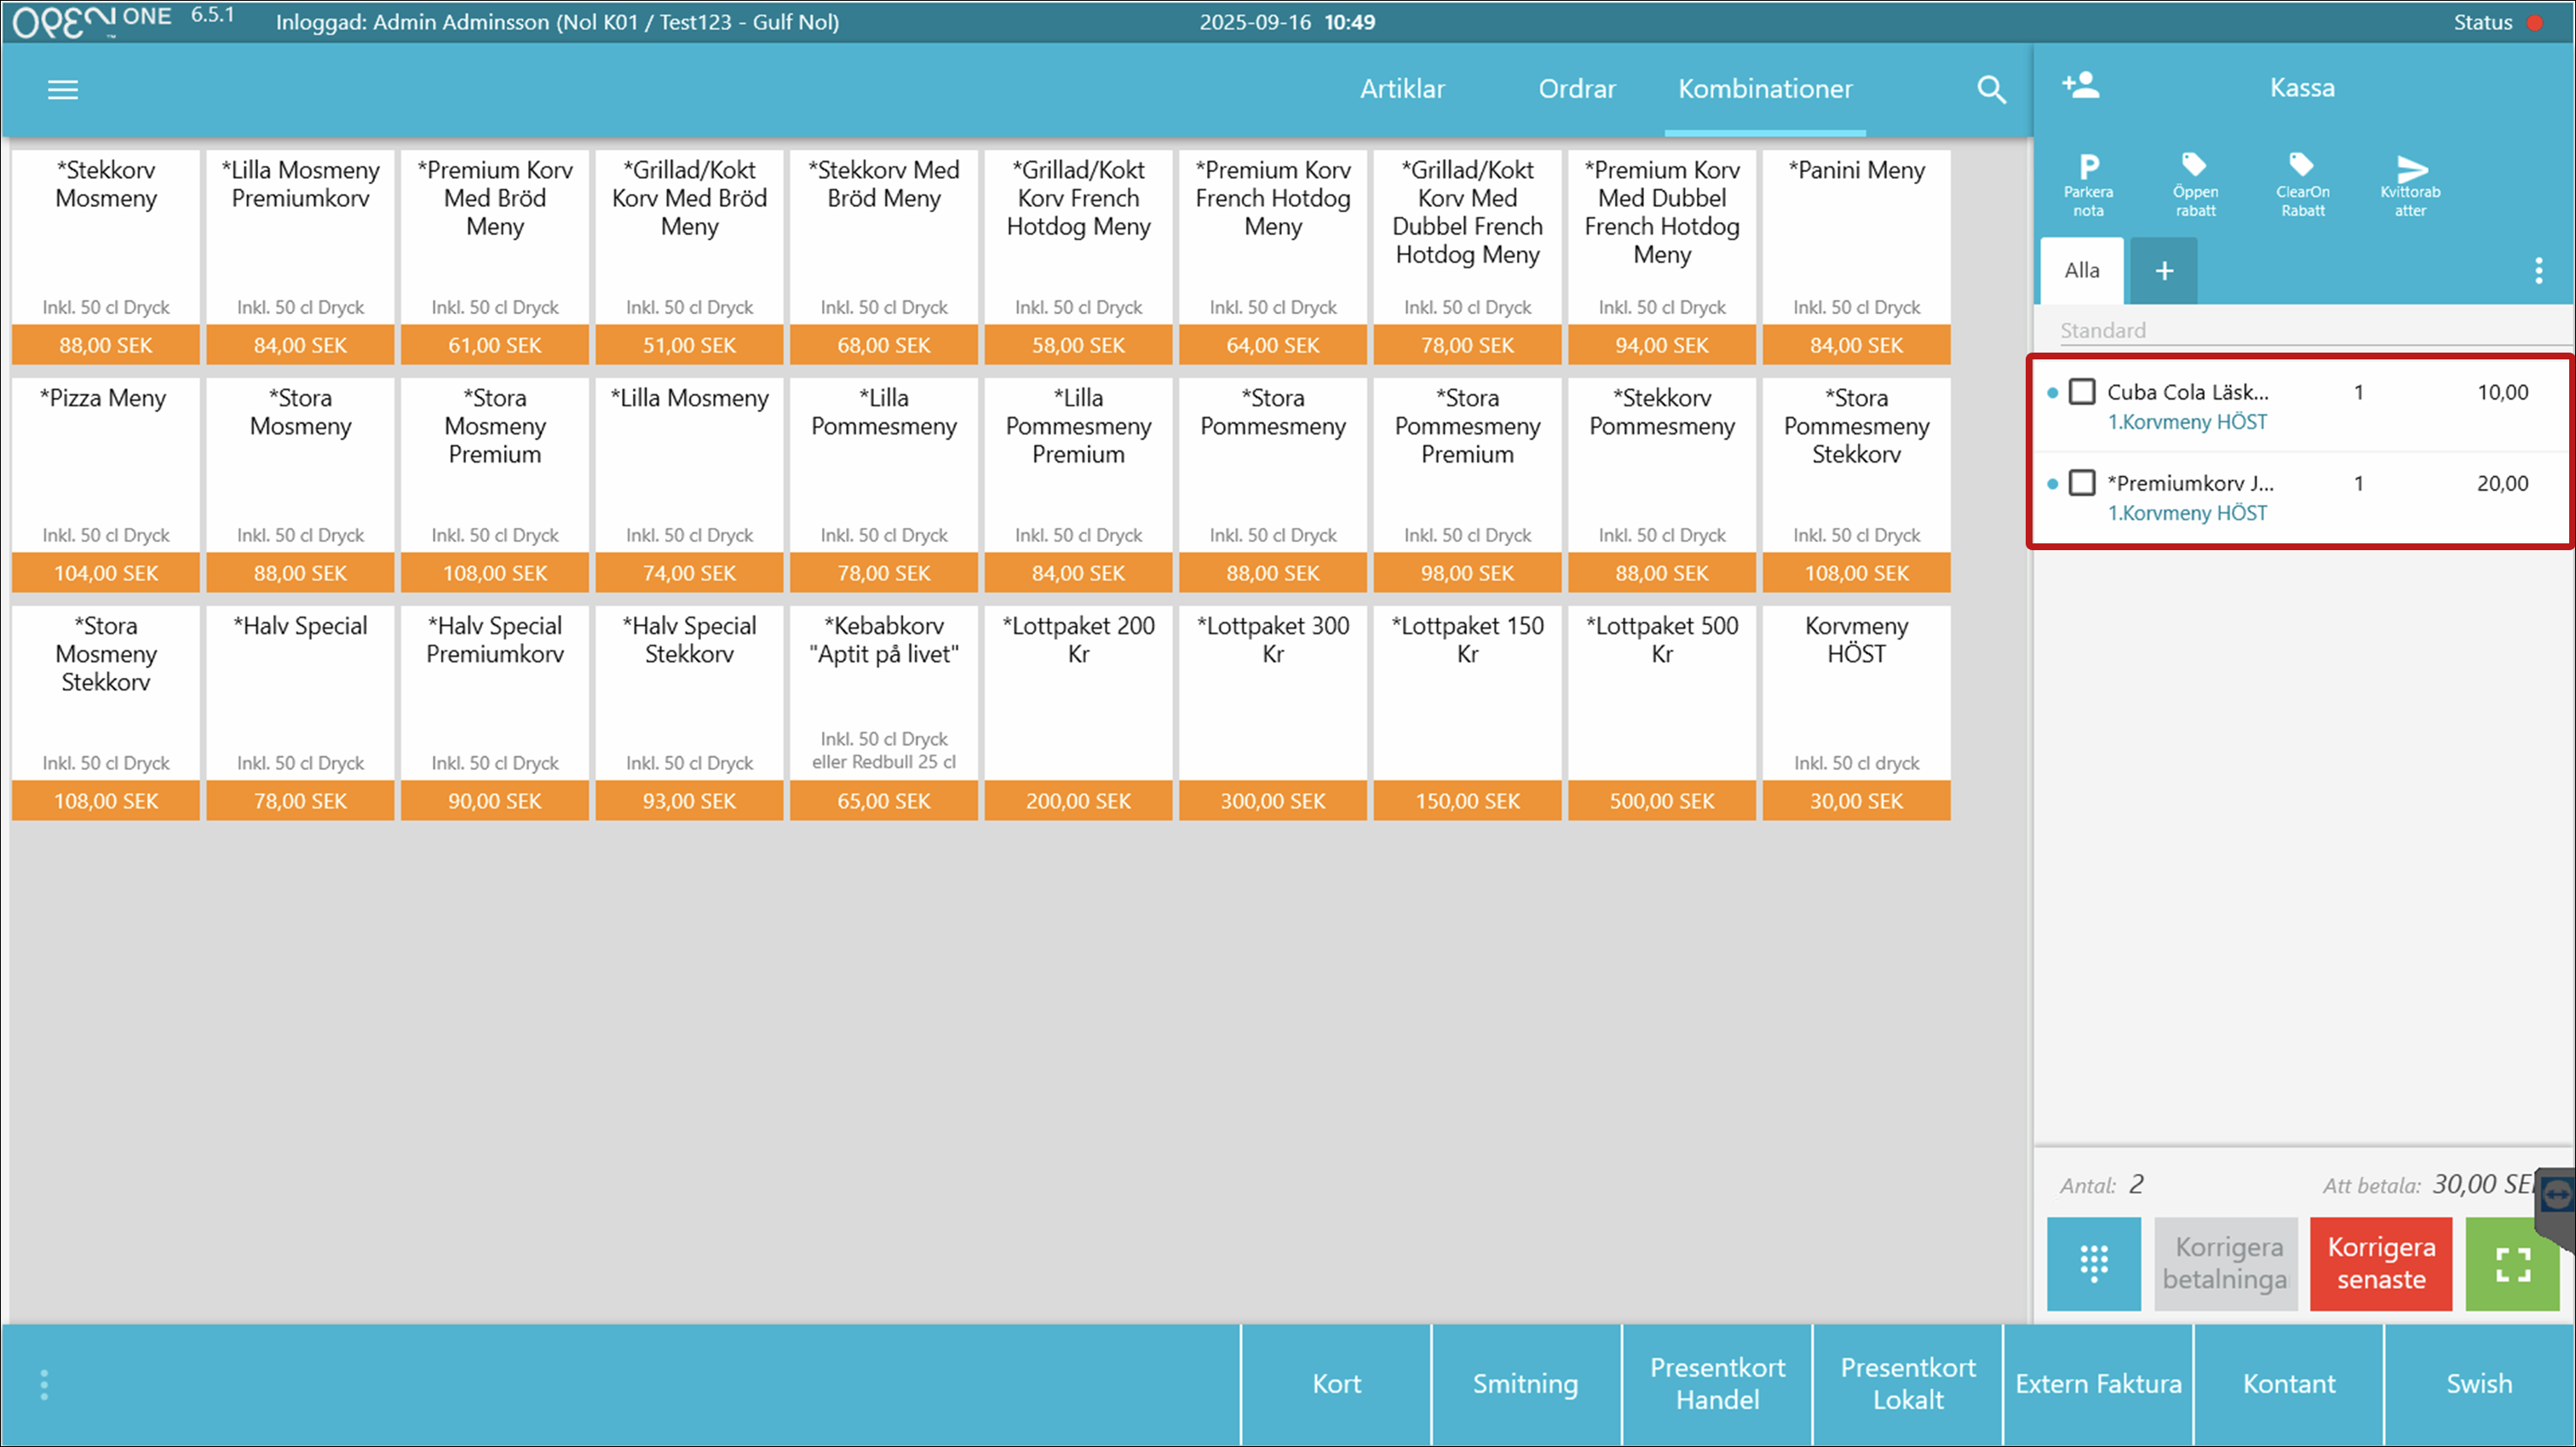Image resolution: width=2576 pixels, height=1447 pixels.
Task: Open the hamburger main menu
Action: click(63, 90)
